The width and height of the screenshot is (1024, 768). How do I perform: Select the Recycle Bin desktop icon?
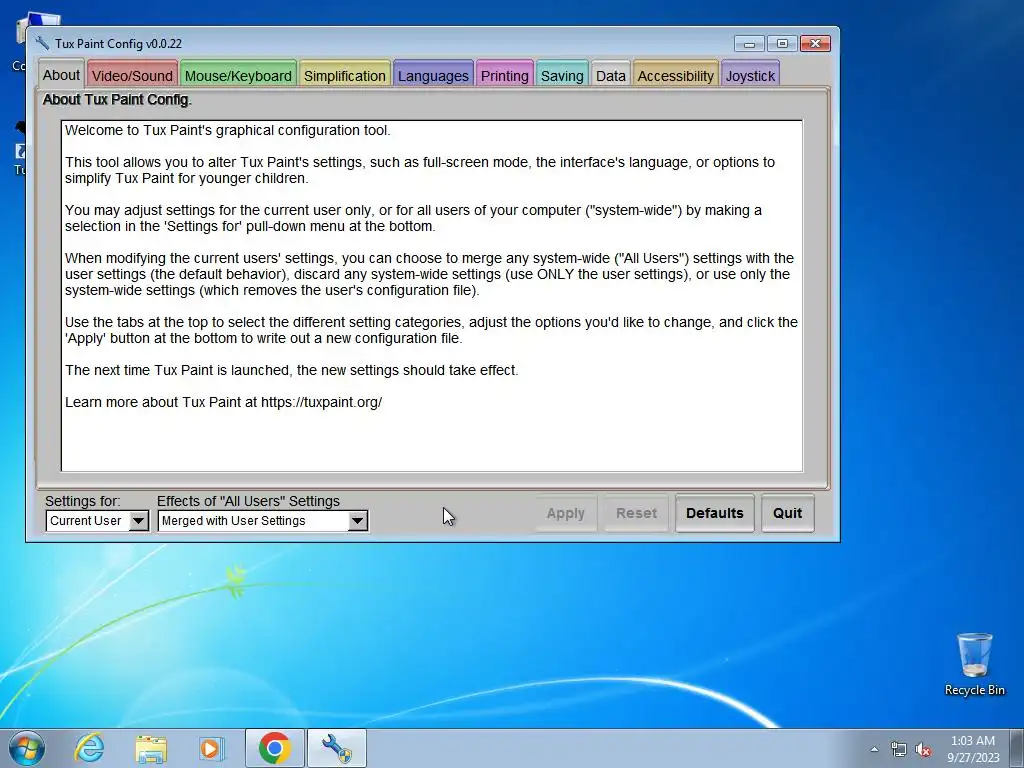point(974,664)
